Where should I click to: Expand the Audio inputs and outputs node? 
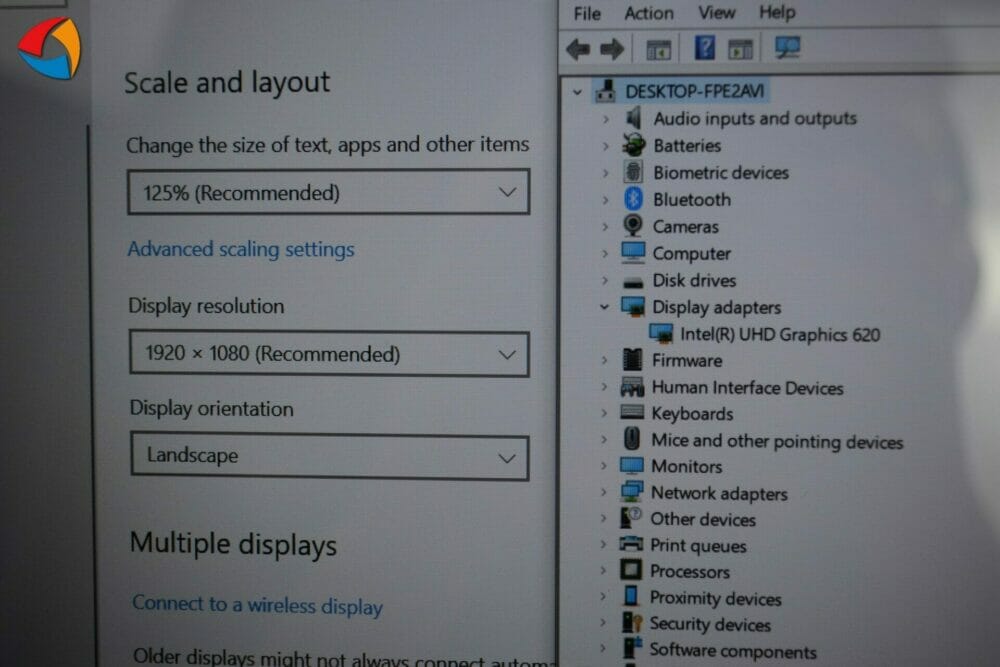[x=605, y=119]
